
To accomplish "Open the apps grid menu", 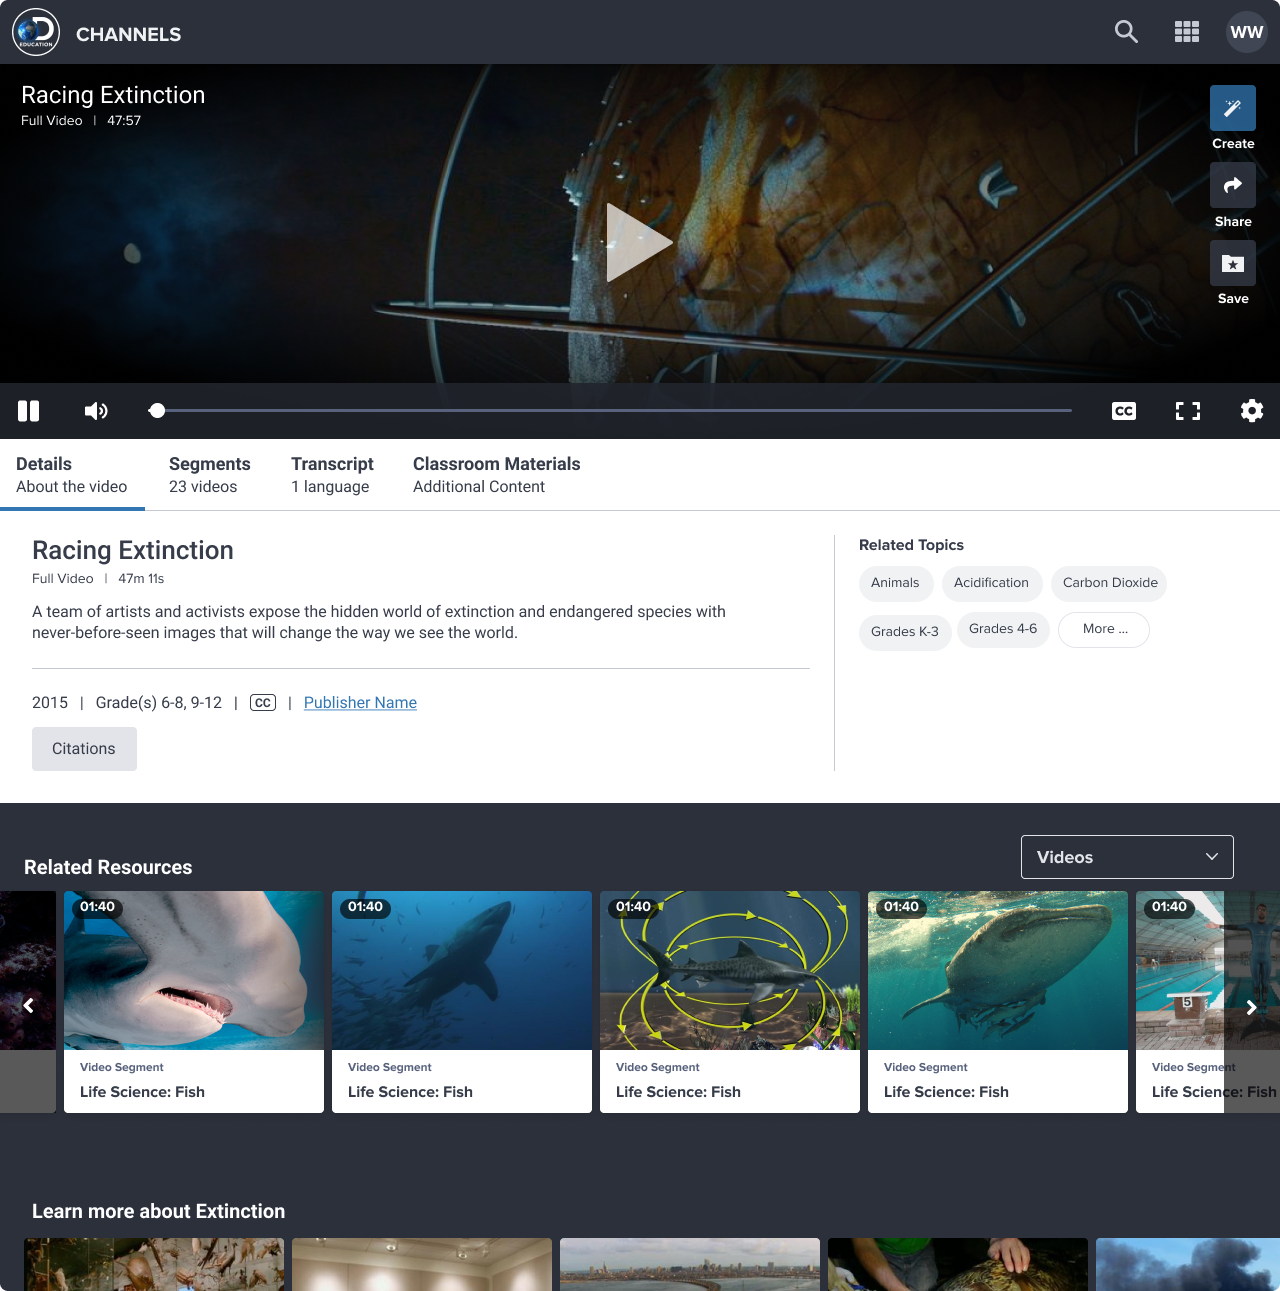I will point(1187,31).
